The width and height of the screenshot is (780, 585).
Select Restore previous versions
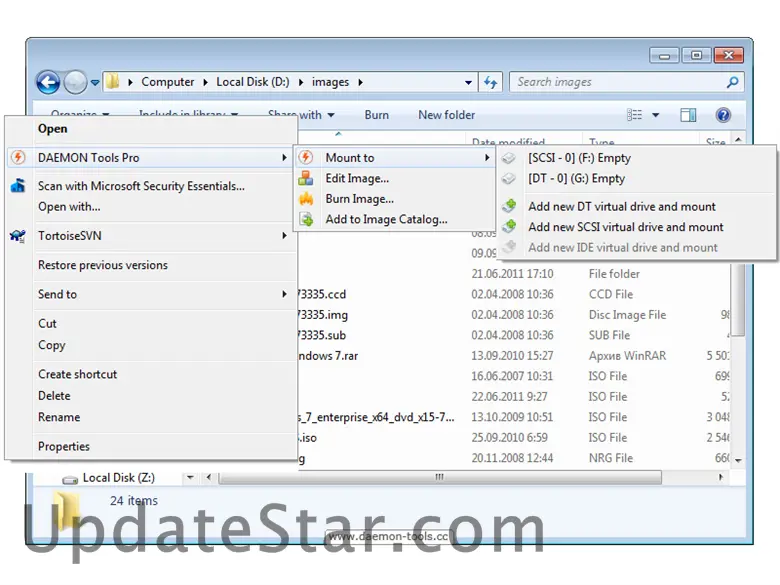point(103,265)
